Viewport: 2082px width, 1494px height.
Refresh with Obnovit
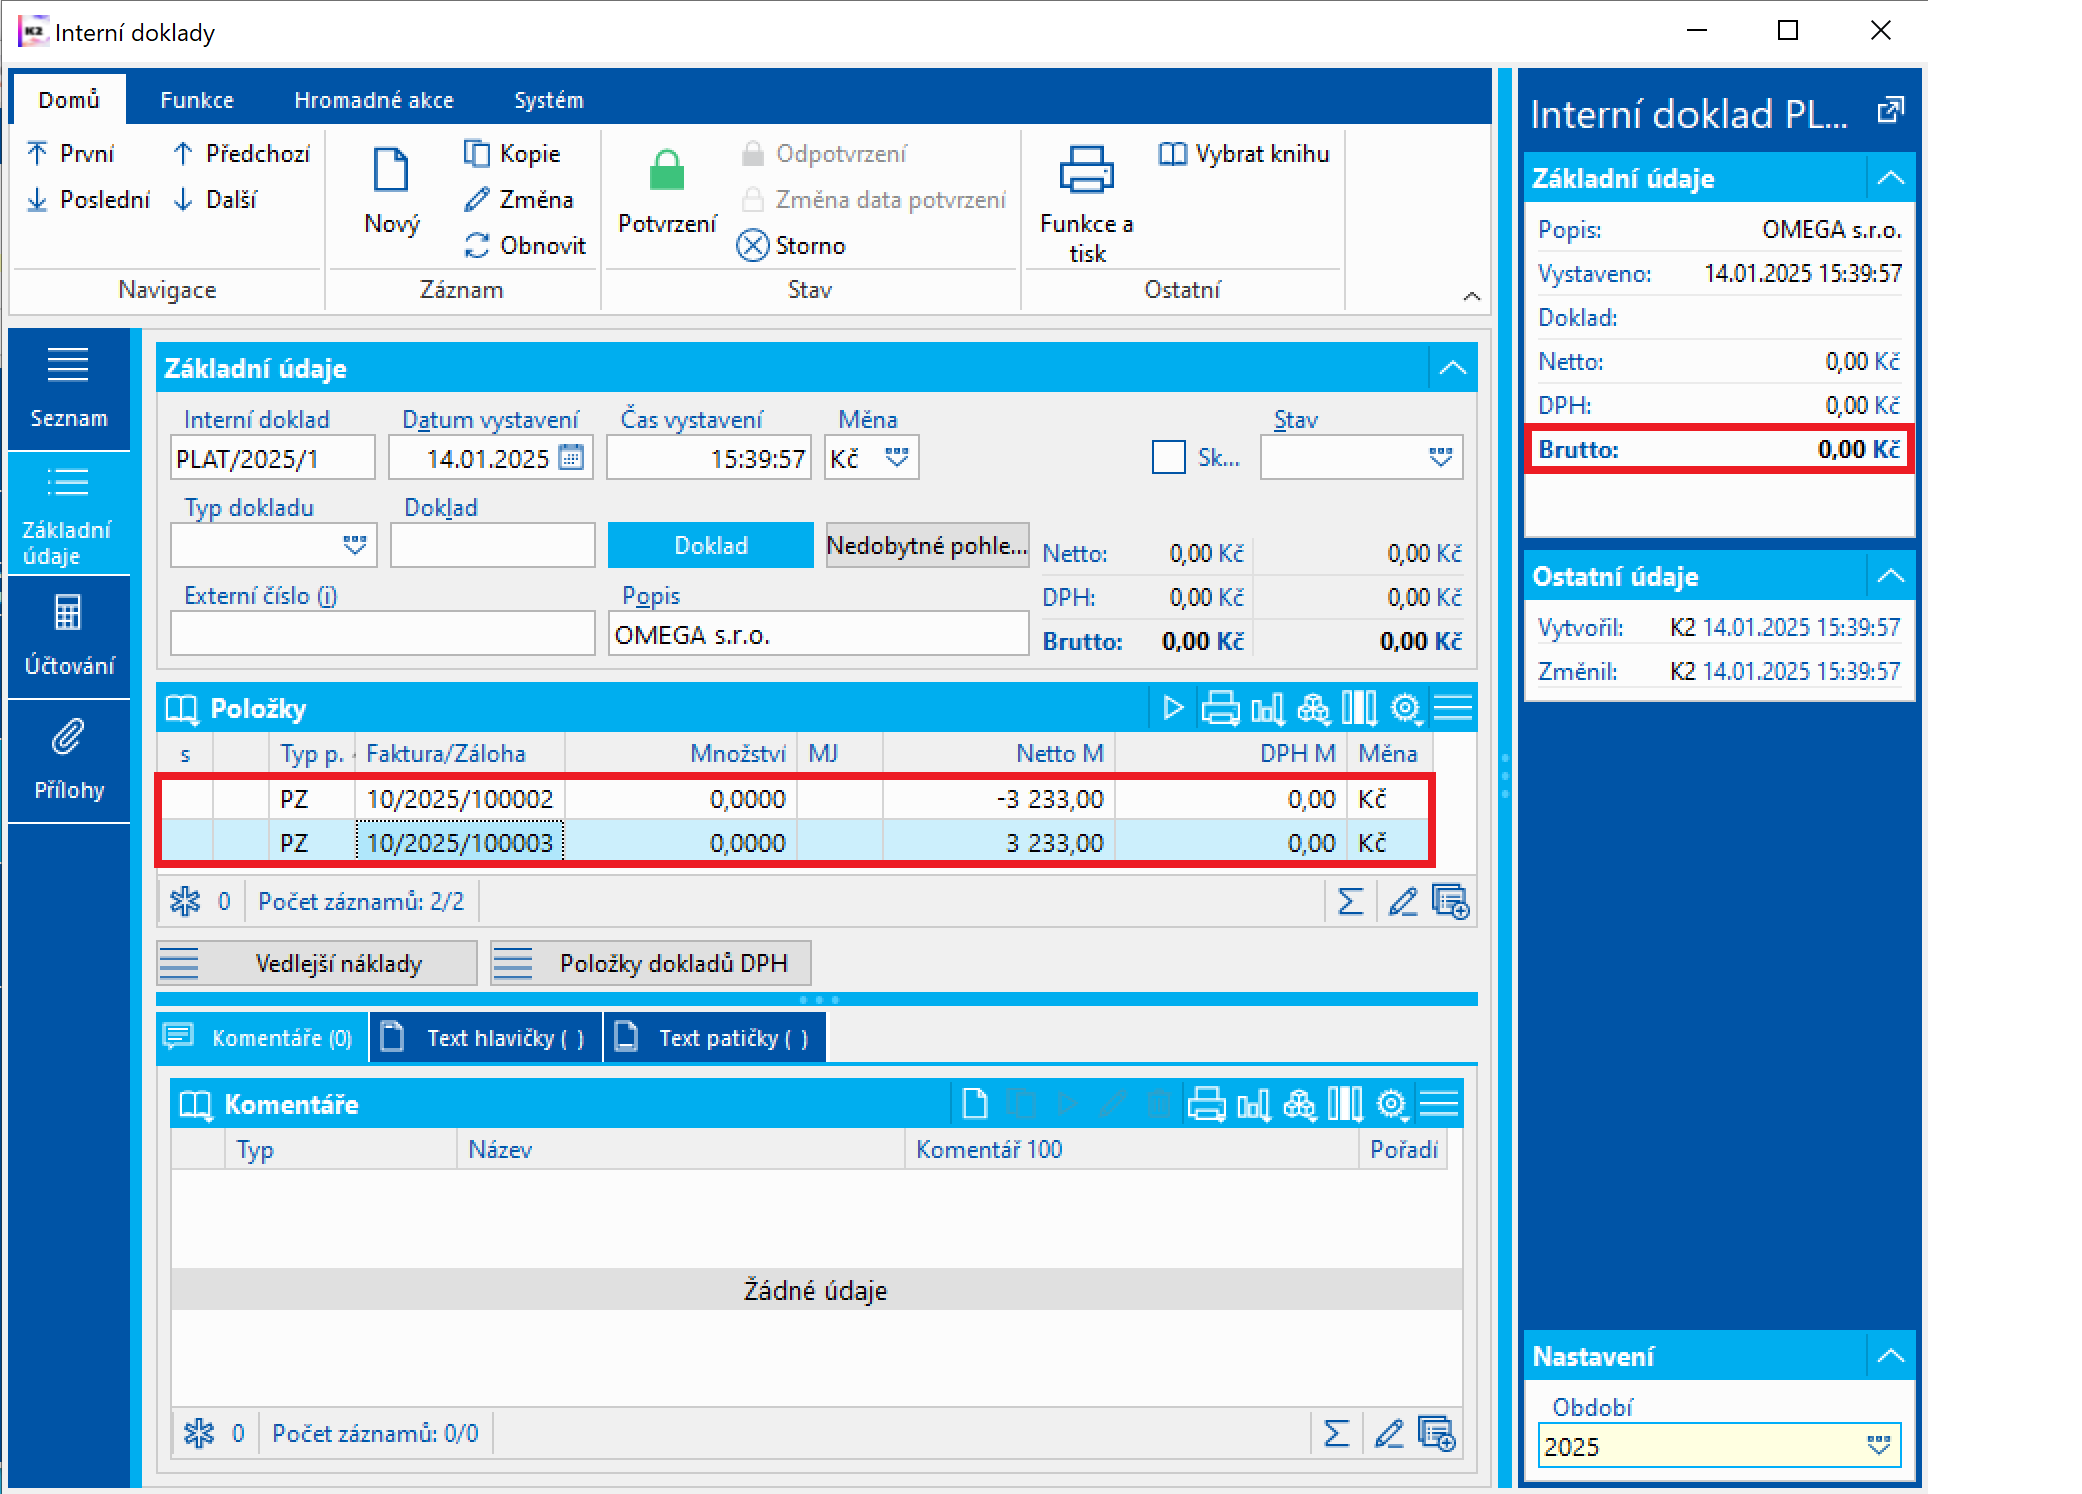click(525, 245)
